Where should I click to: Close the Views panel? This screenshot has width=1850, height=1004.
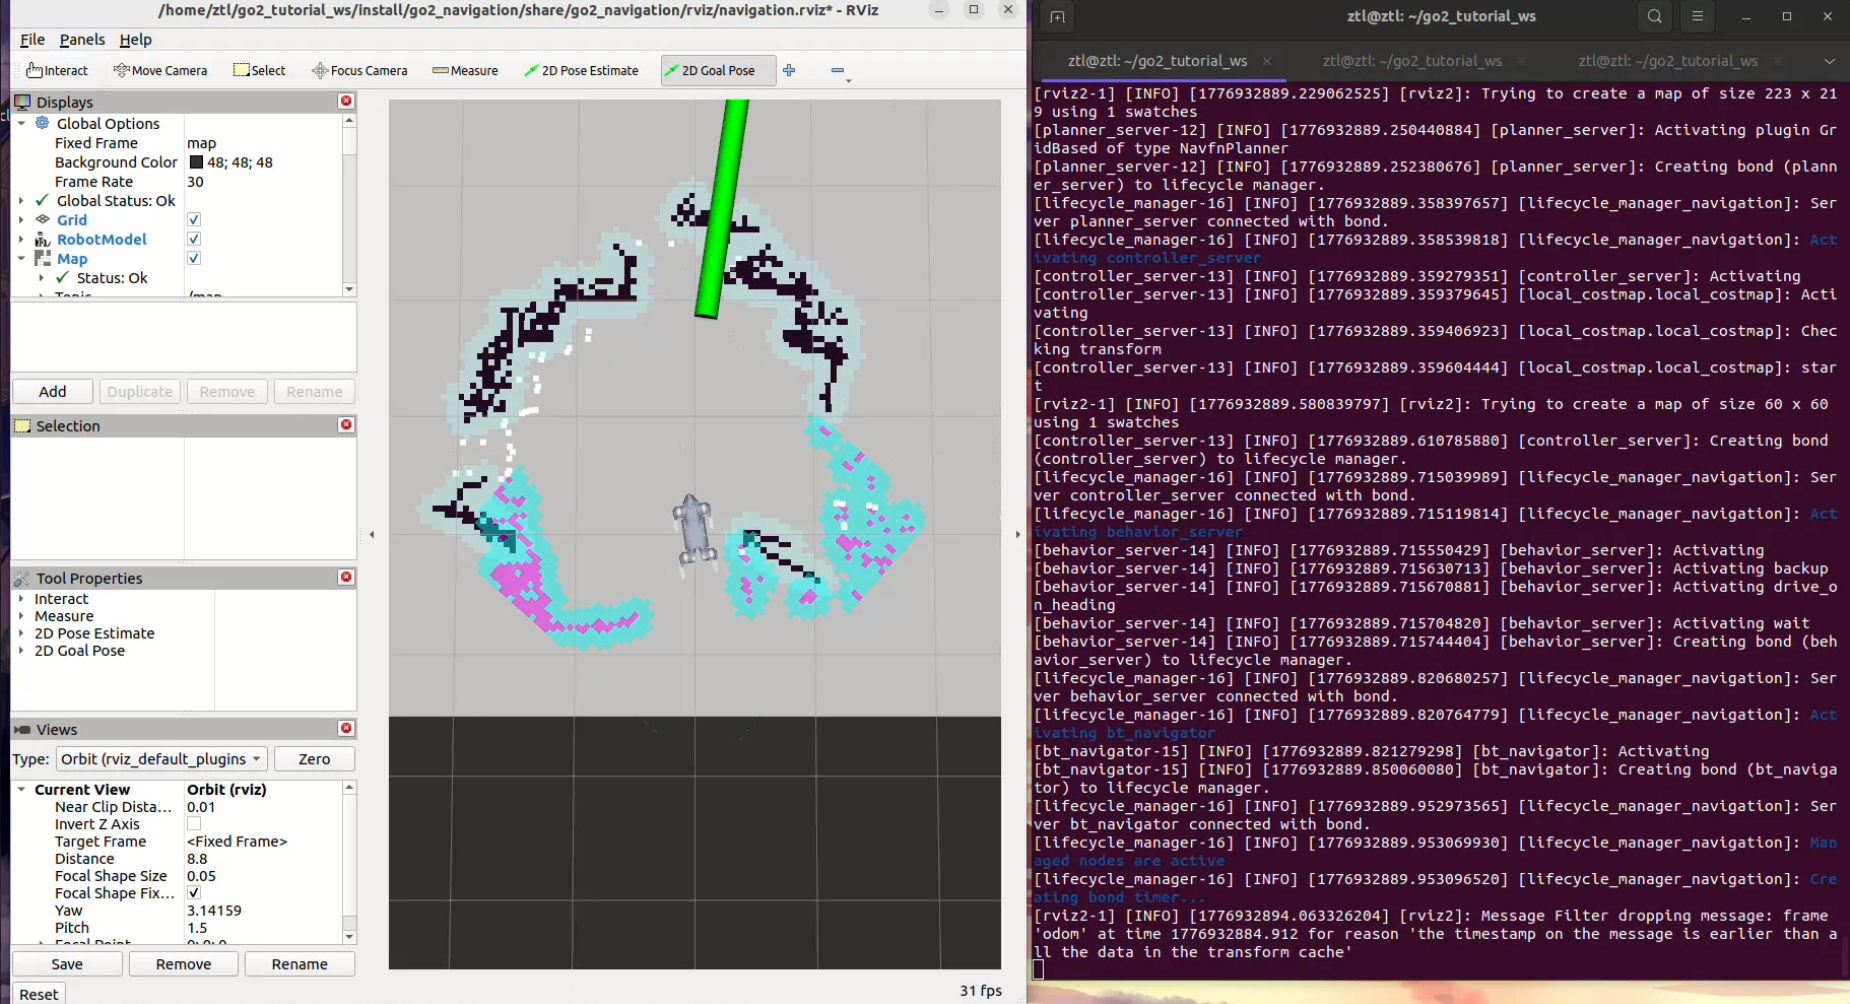[346, 728]
